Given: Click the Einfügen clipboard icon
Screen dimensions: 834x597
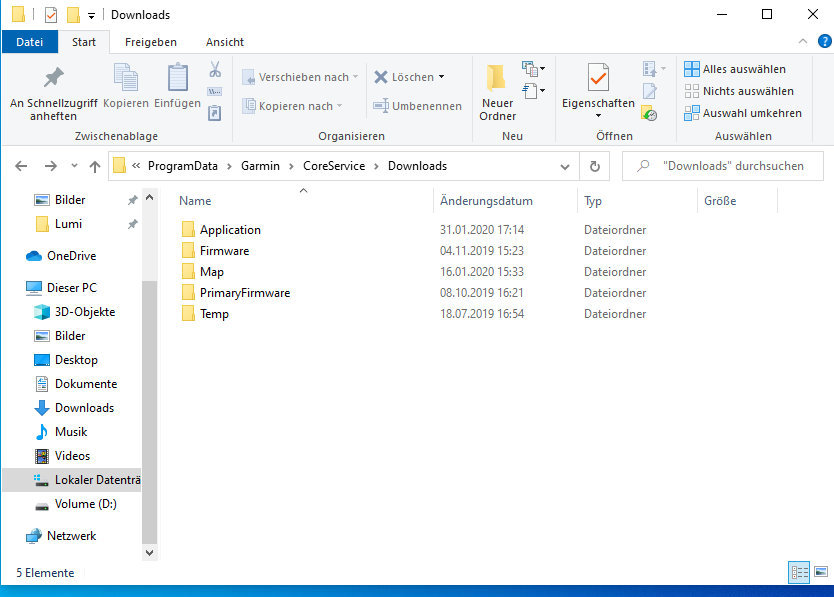Looking at the screenshot, I should [x=178, y=77].
